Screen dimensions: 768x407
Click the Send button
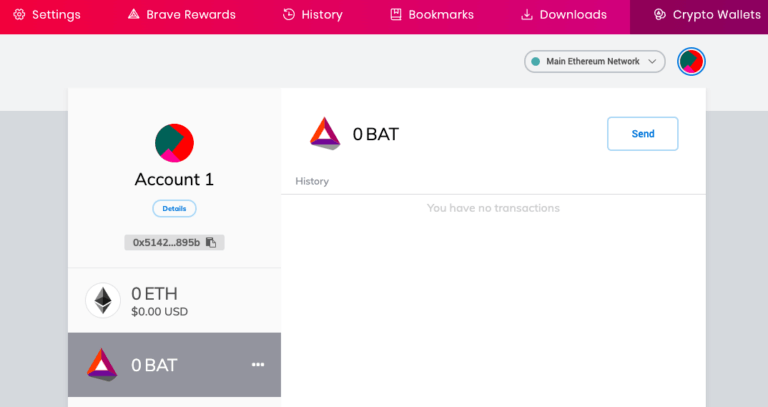tap(643, 134)
